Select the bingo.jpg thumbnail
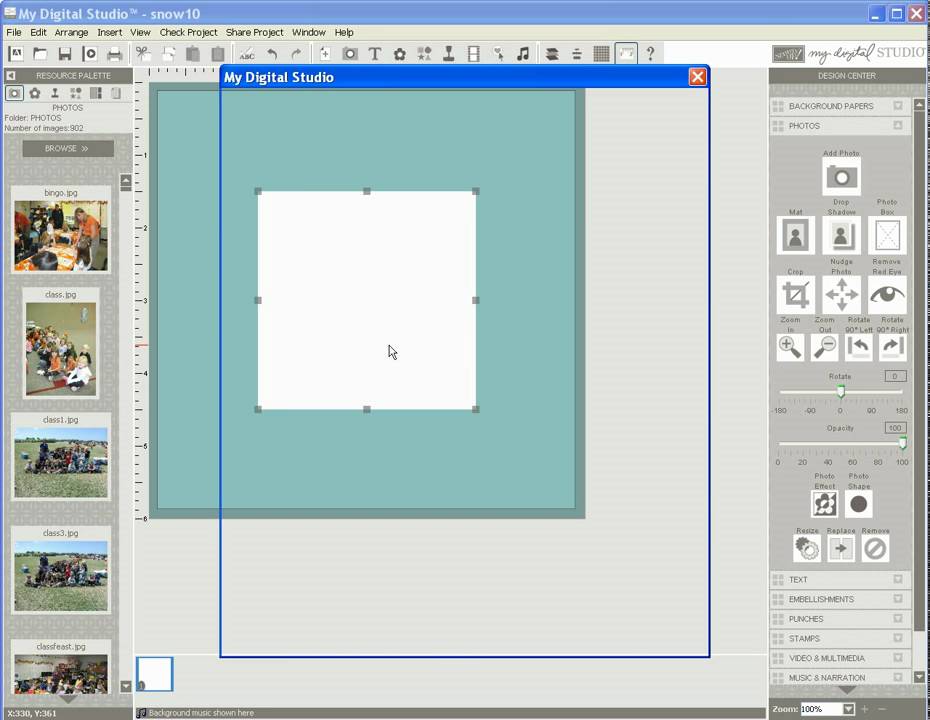This screenshot has height=720, width=930. pyautogui.click(x=60, y=235)
